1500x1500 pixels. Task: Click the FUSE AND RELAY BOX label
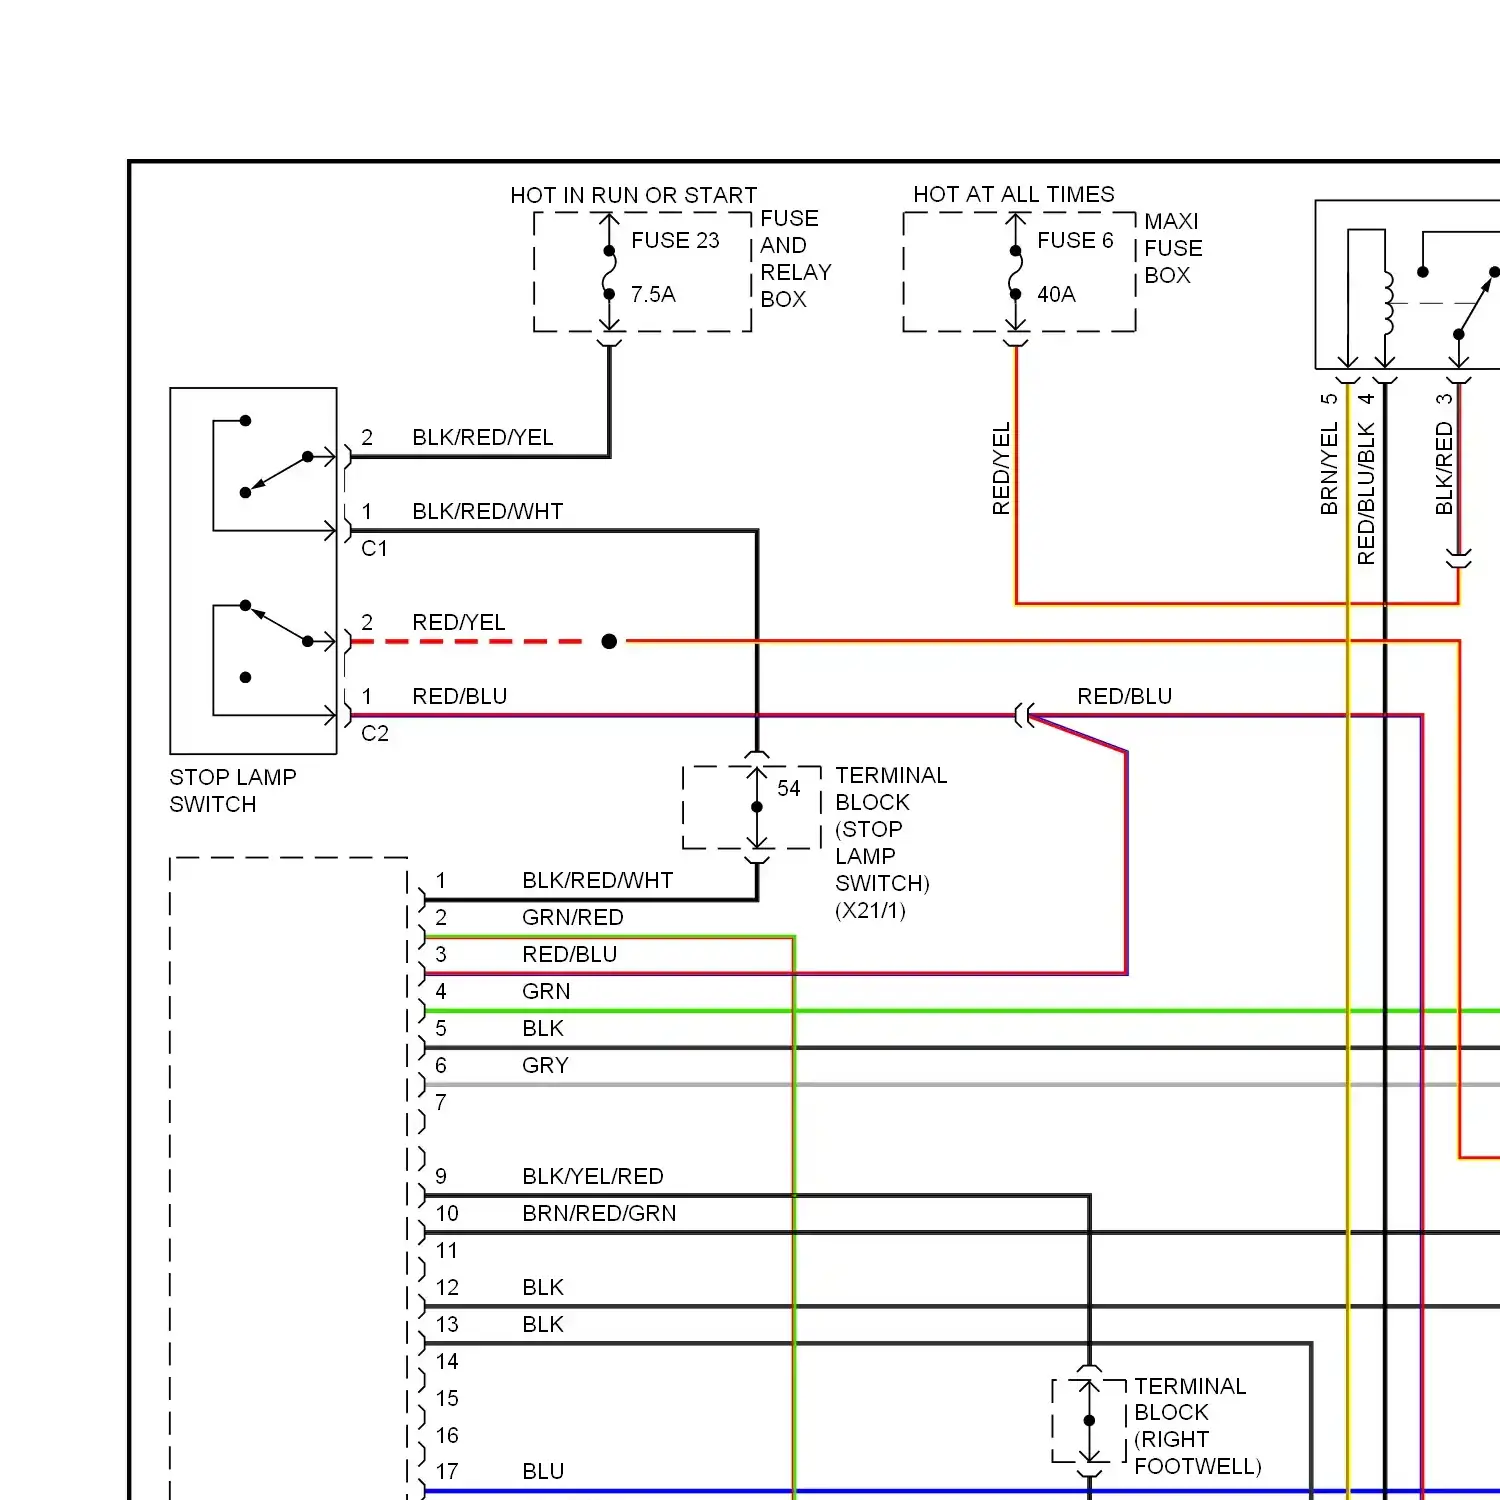click(x=795, y=258)
